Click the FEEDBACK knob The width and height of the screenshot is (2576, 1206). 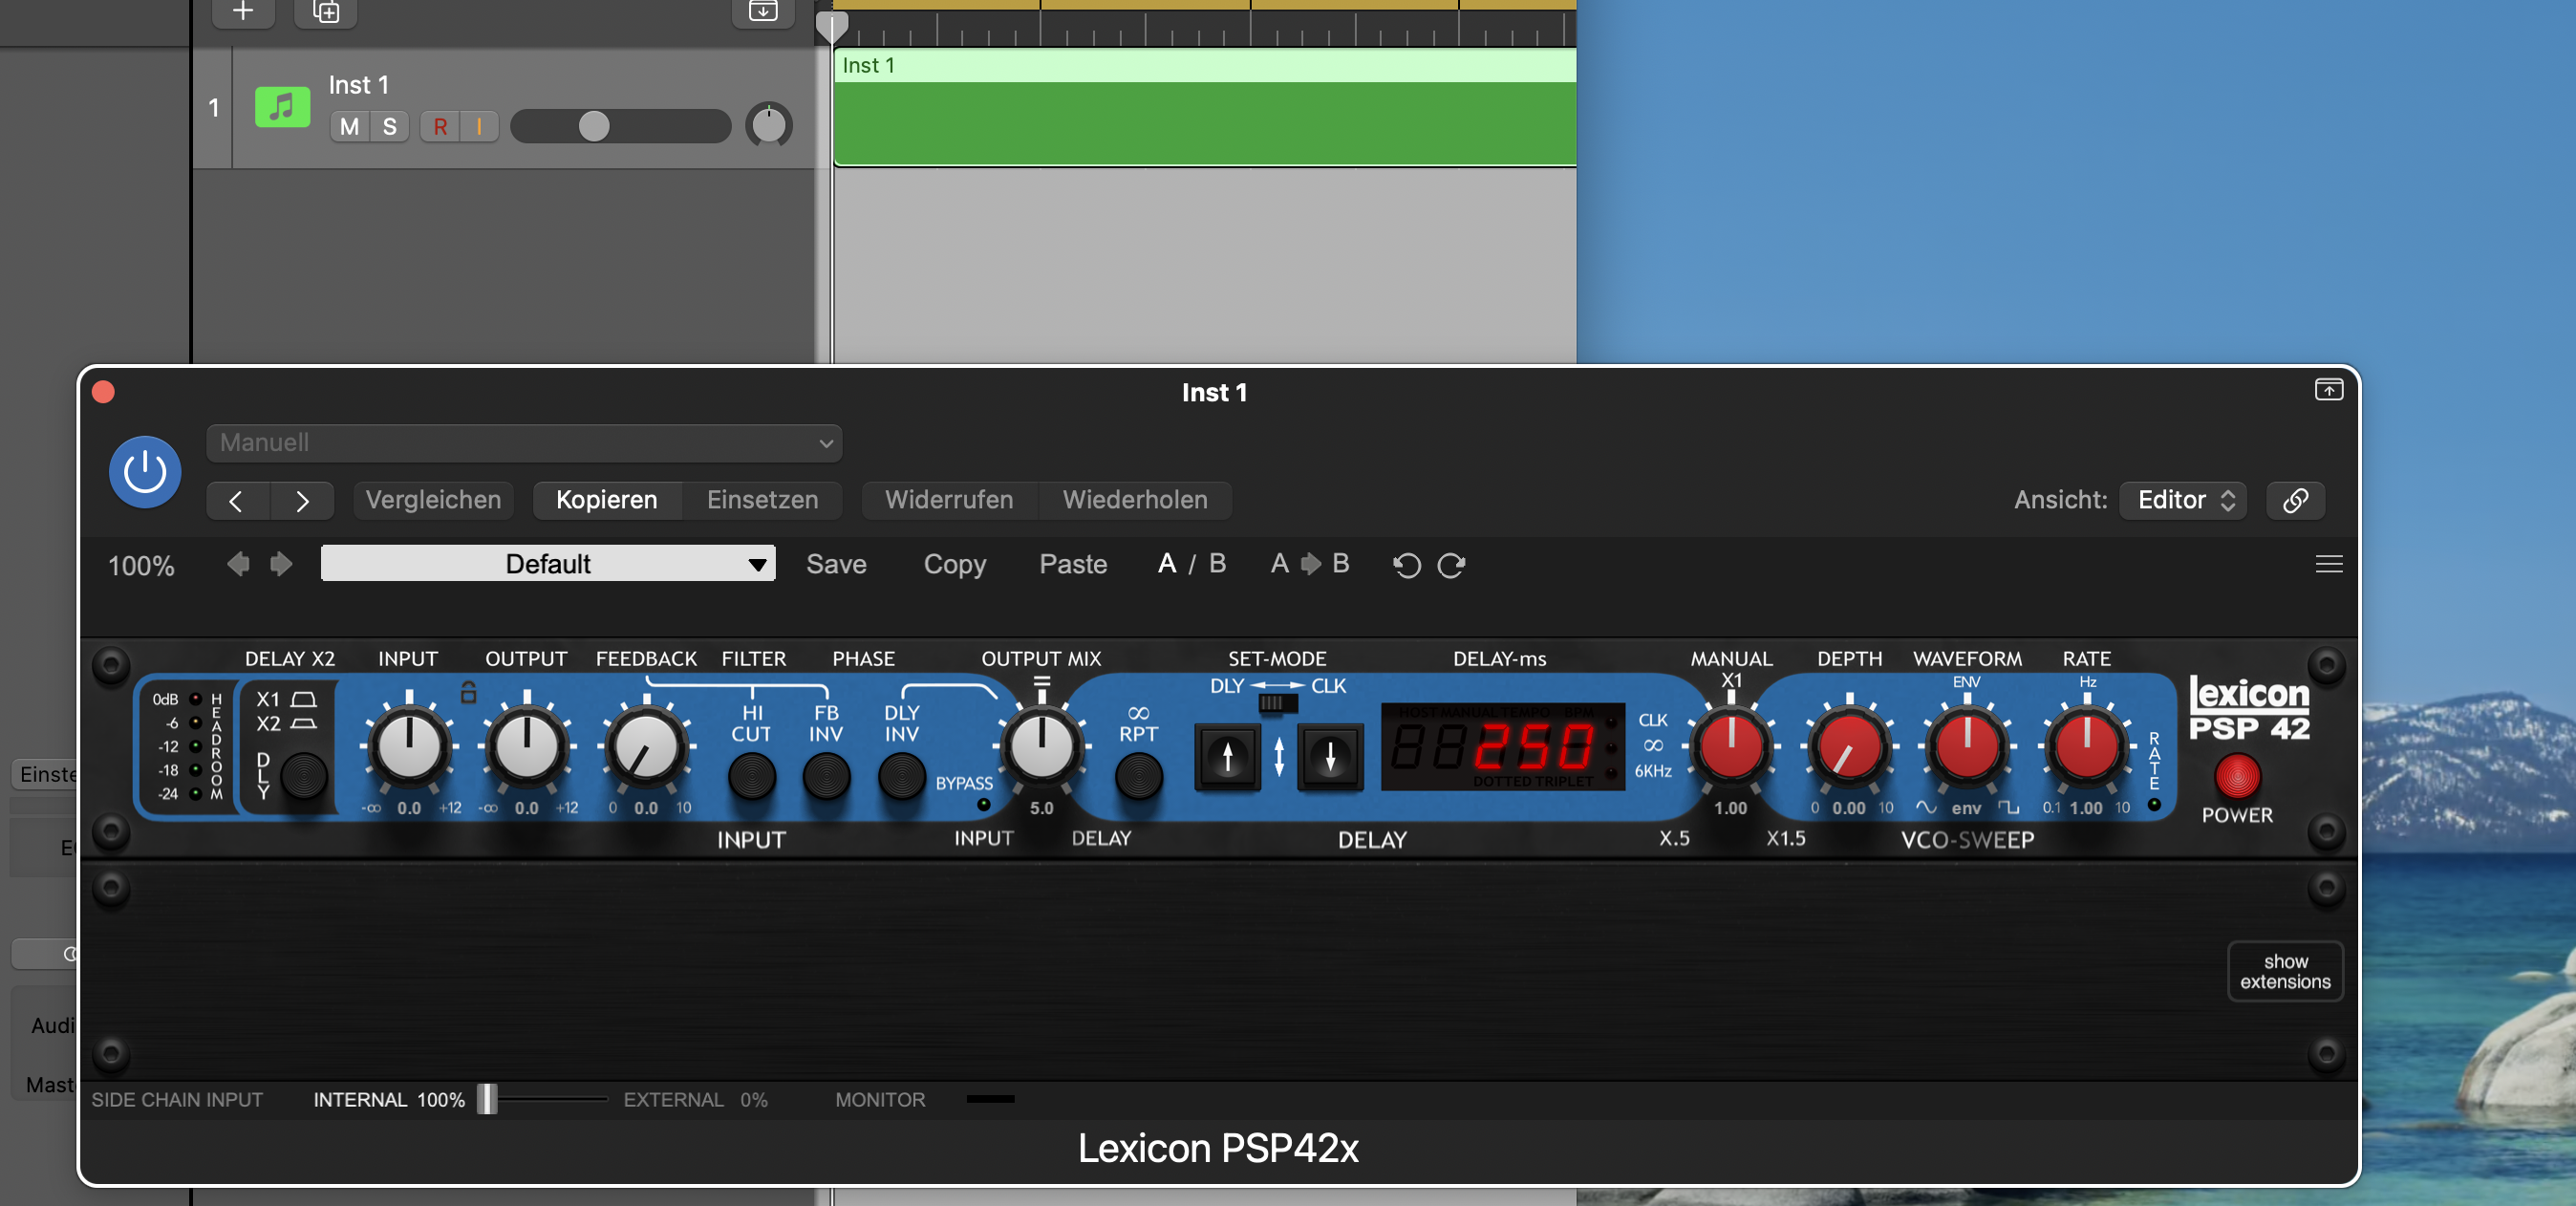coord(646,746)
